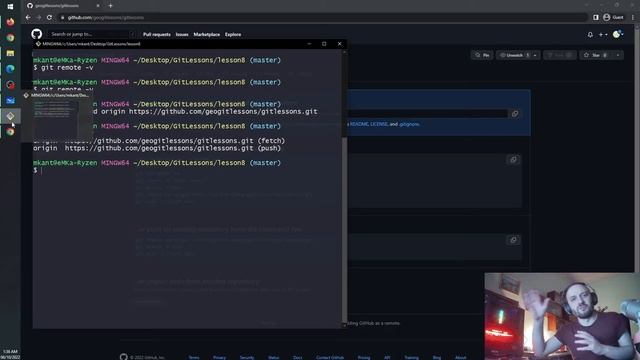Screen dimensions: 640x360
Task: Copy the push-existing-repository command block
Action: [x=513, y=240]
